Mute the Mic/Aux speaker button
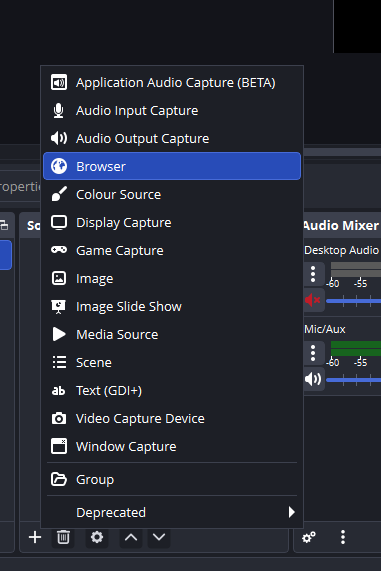 313,379
